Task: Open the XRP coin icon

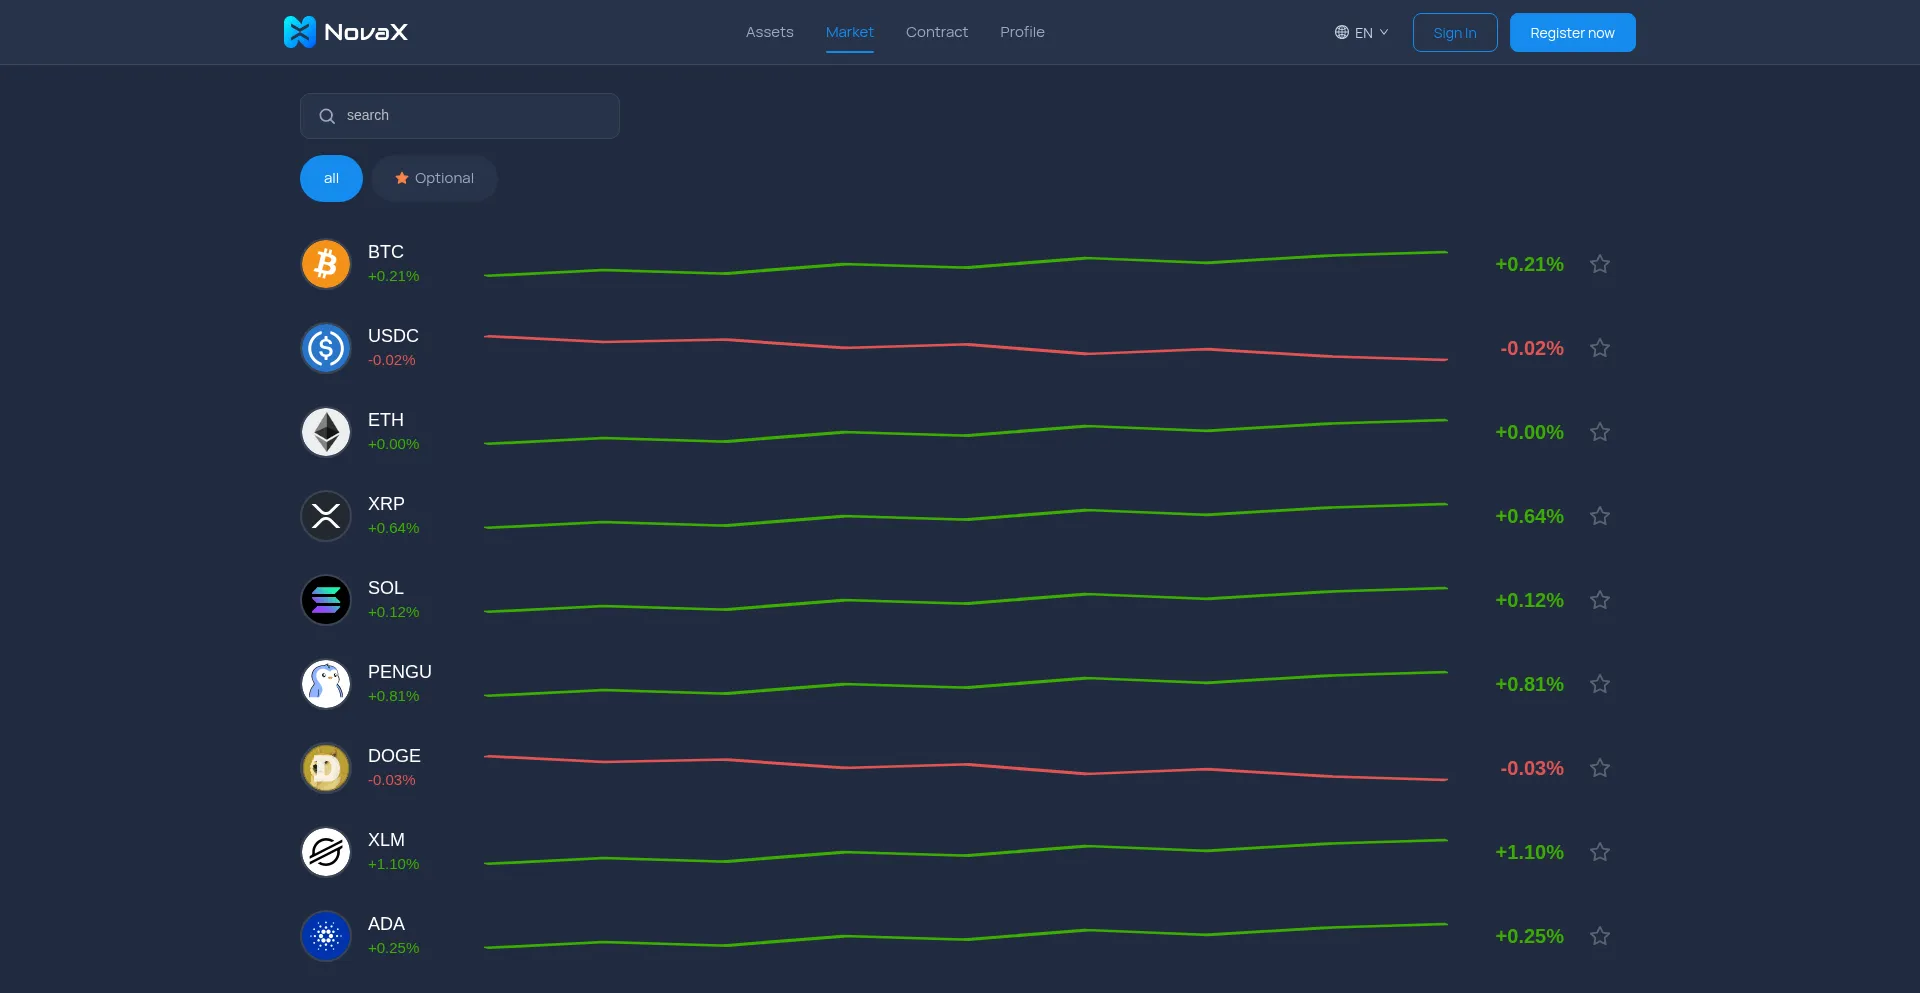Action: coord(326,516)
